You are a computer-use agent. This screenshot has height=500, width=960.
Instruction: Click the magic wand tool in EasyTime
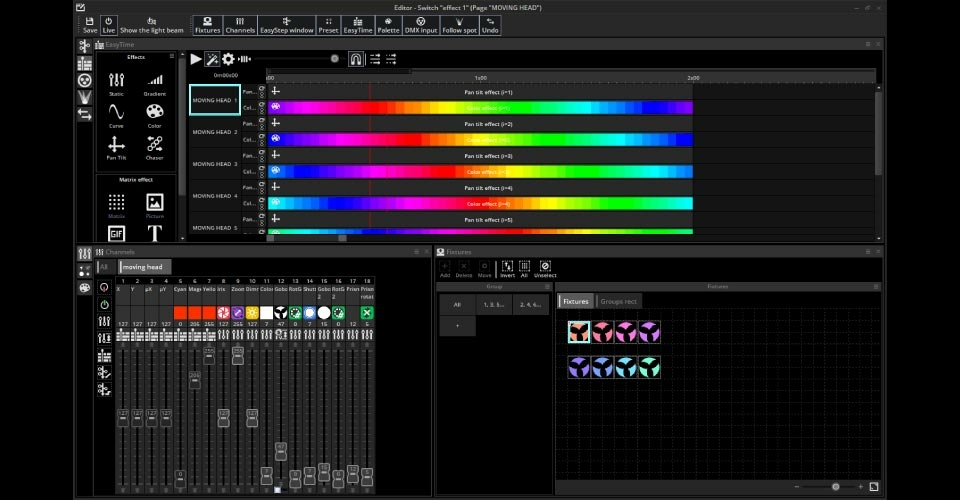point(212,59)
